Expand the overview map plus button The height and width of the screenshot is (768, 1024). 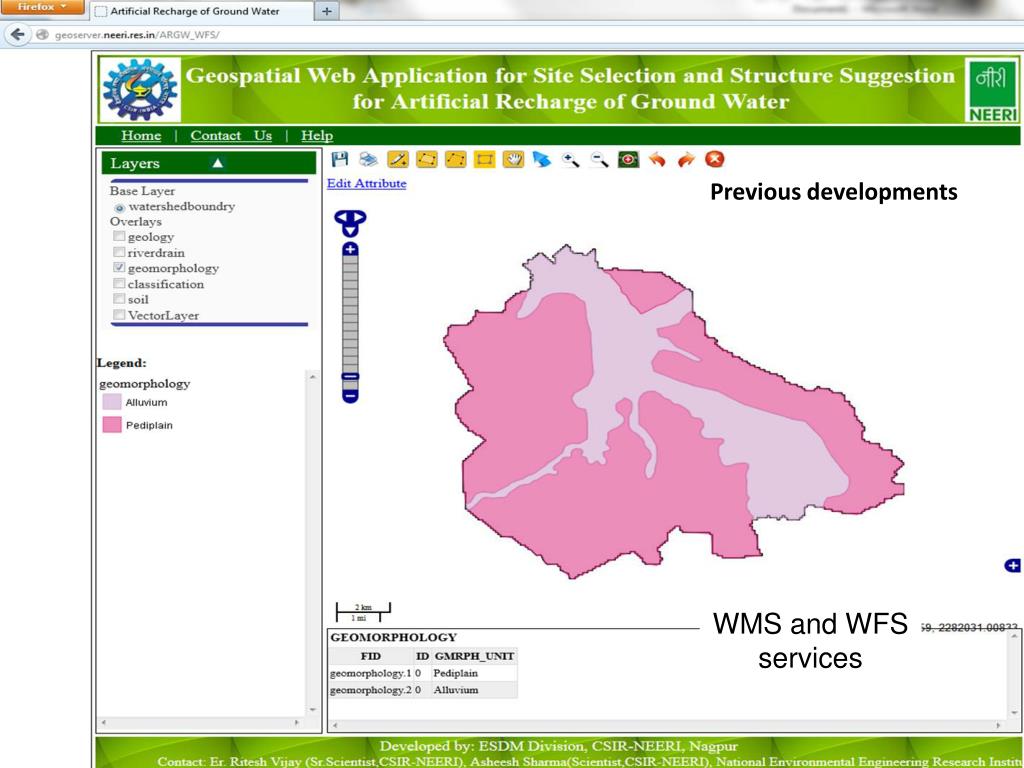(1012, 566)
